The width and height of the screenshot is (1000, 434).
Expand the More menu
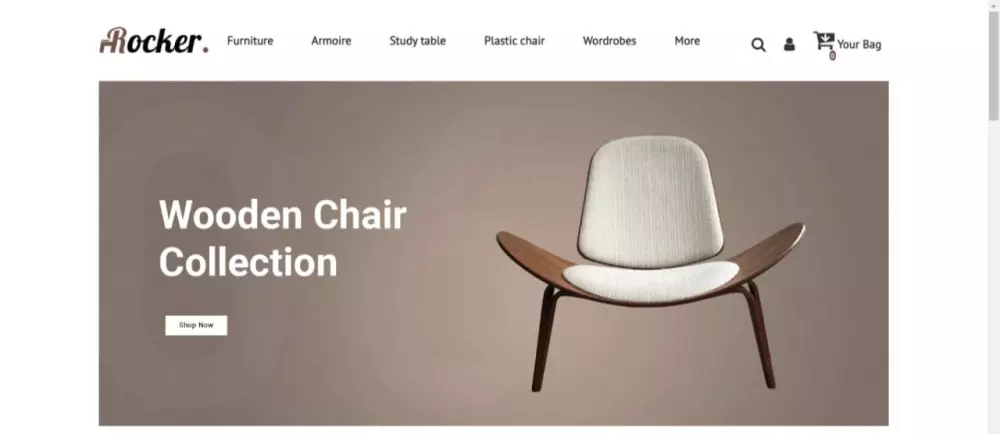687,41
